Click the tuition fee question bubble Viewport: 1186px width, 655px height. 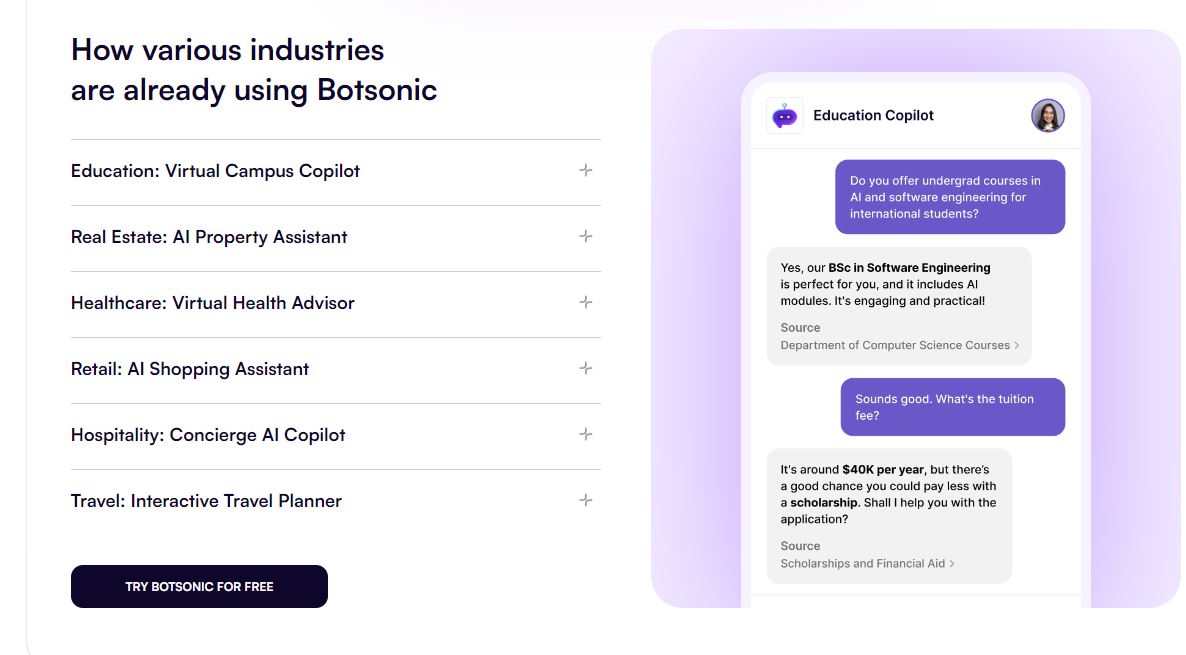(952, 406)
